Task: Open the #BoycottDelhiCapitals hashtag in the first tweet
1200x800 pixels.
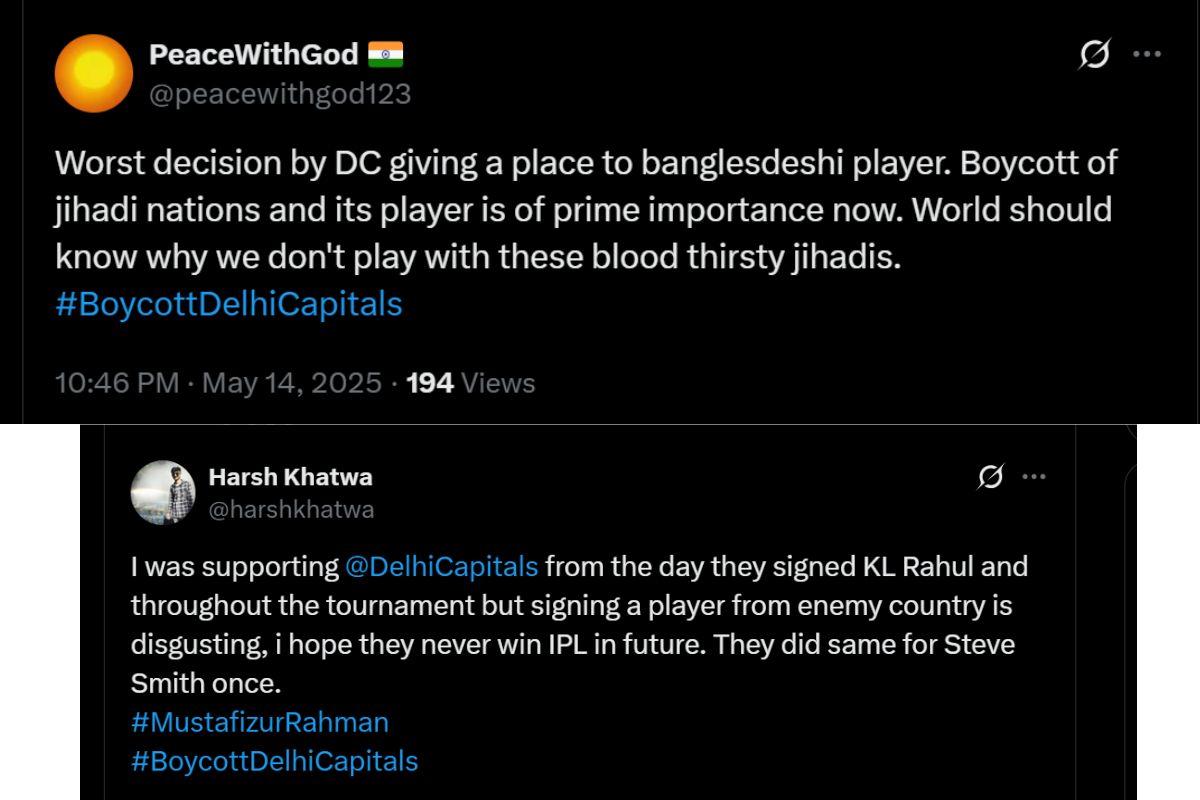Action: pos(229,304)
